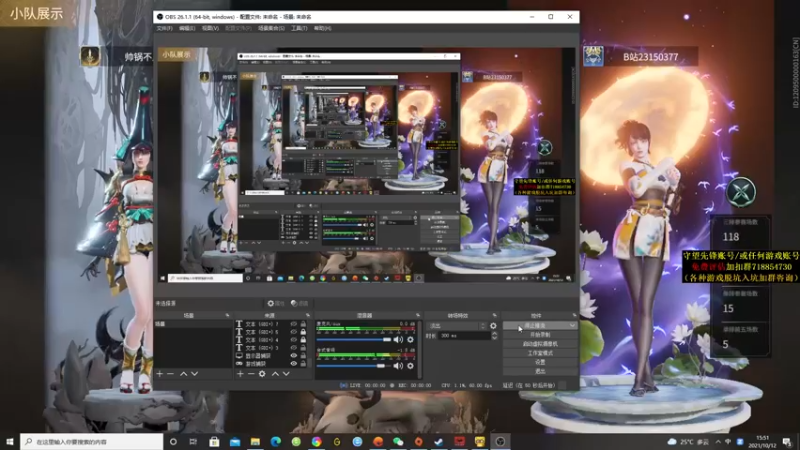Select the scene in the Scenes list

pyautogui.click(x=193, y=324)
